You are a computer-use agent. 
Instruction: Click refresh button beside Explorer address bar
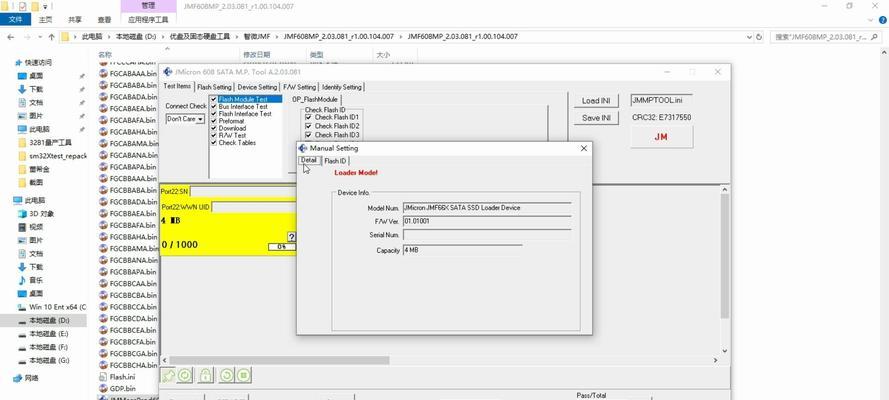(x=760, y=37)
